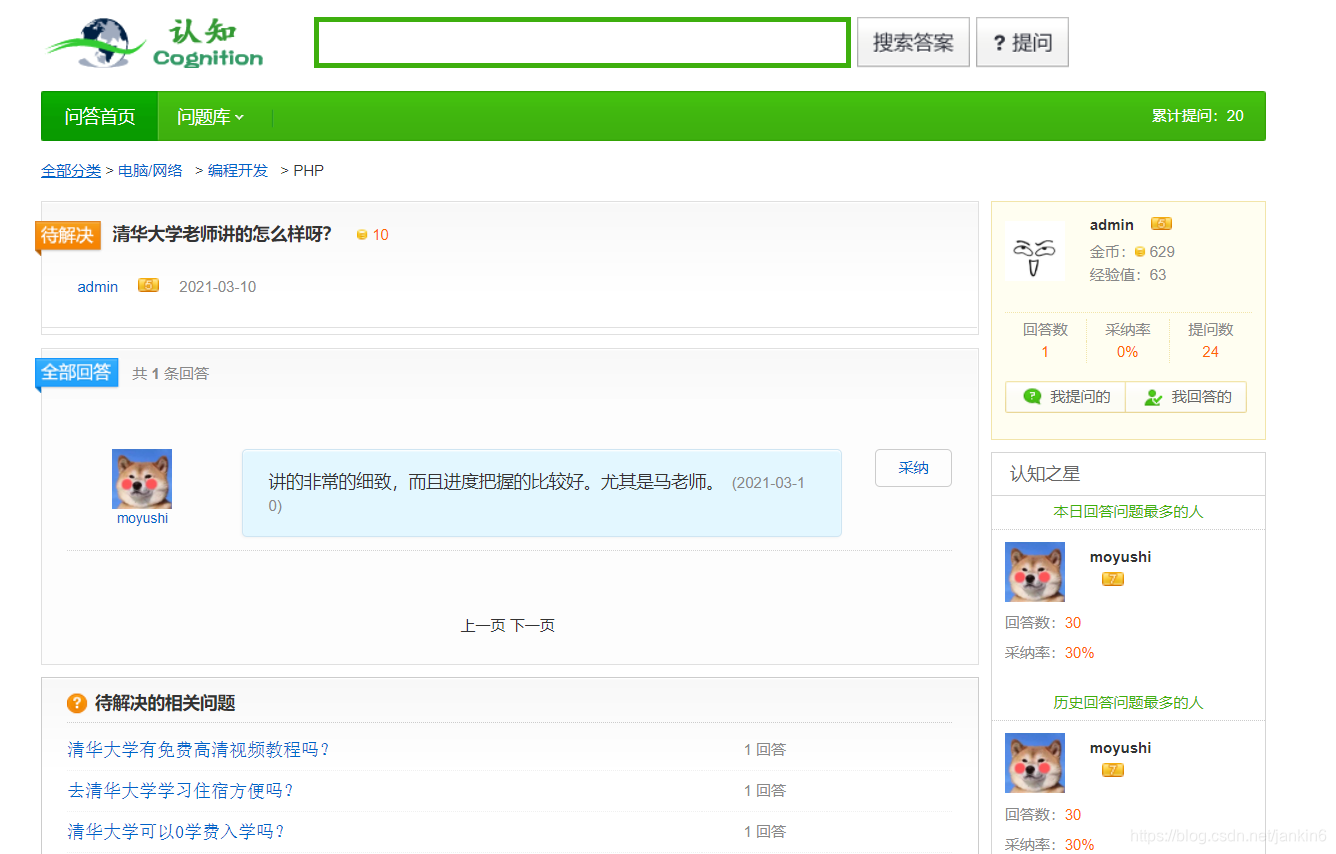Image resolution: width=1336 pixels, height=854 pixels.
Task: Click admin's level badge beside the username
Action: 147,284
